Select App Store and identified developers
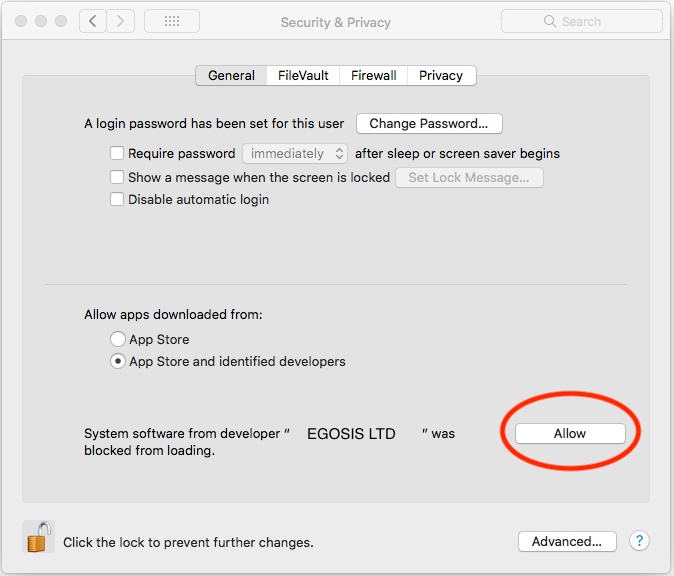Viewport: 674px width, 576px height. 118,361
